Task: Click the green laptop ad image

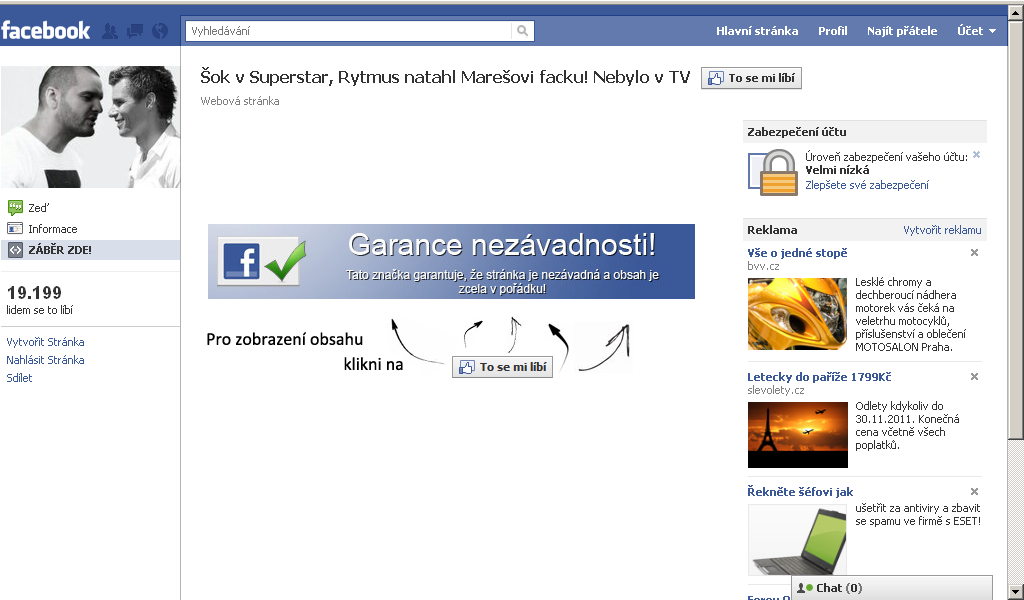Action: tap(797, 539)
